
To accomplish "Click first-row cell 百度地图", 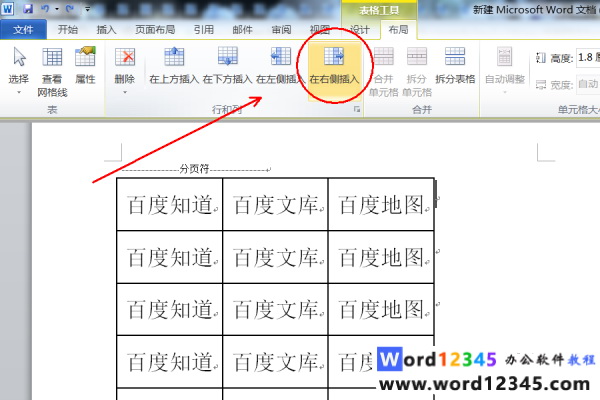I will 381,204.
